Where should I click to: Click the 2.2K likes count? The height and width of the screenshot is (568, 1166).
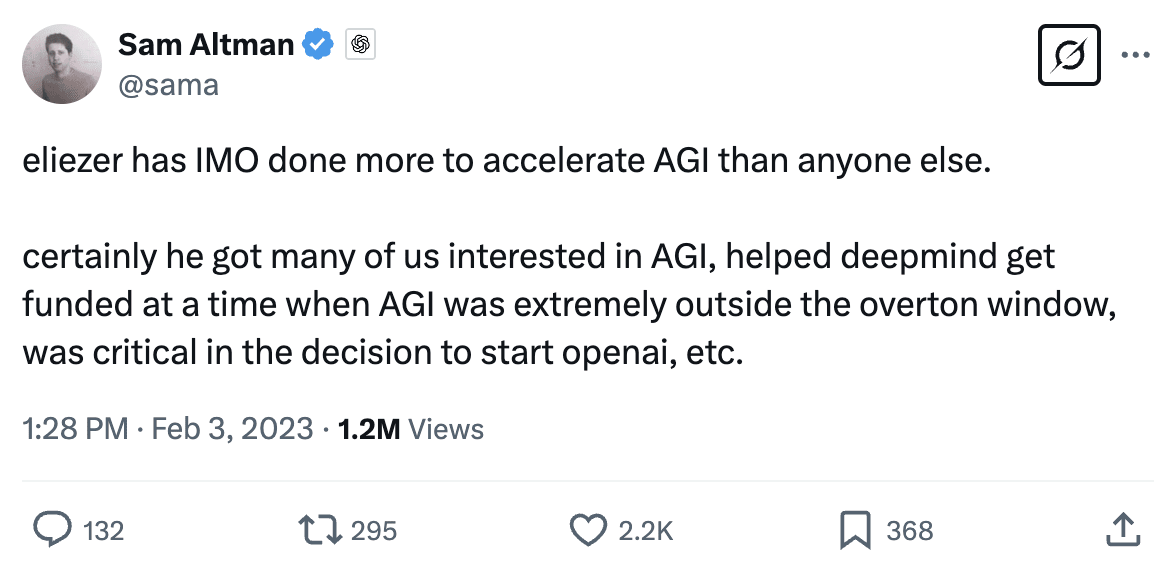(x=646, y=531)
